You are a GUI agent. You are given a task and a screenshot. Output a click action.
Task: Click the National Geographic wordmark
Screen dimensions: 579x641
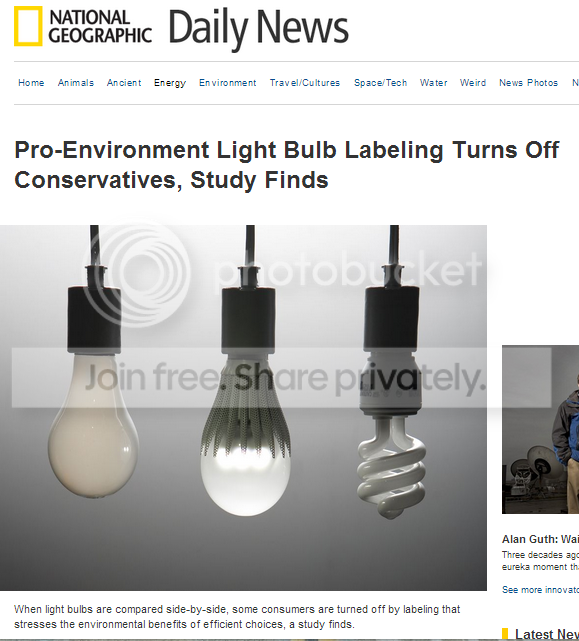(x=100, y=27)
